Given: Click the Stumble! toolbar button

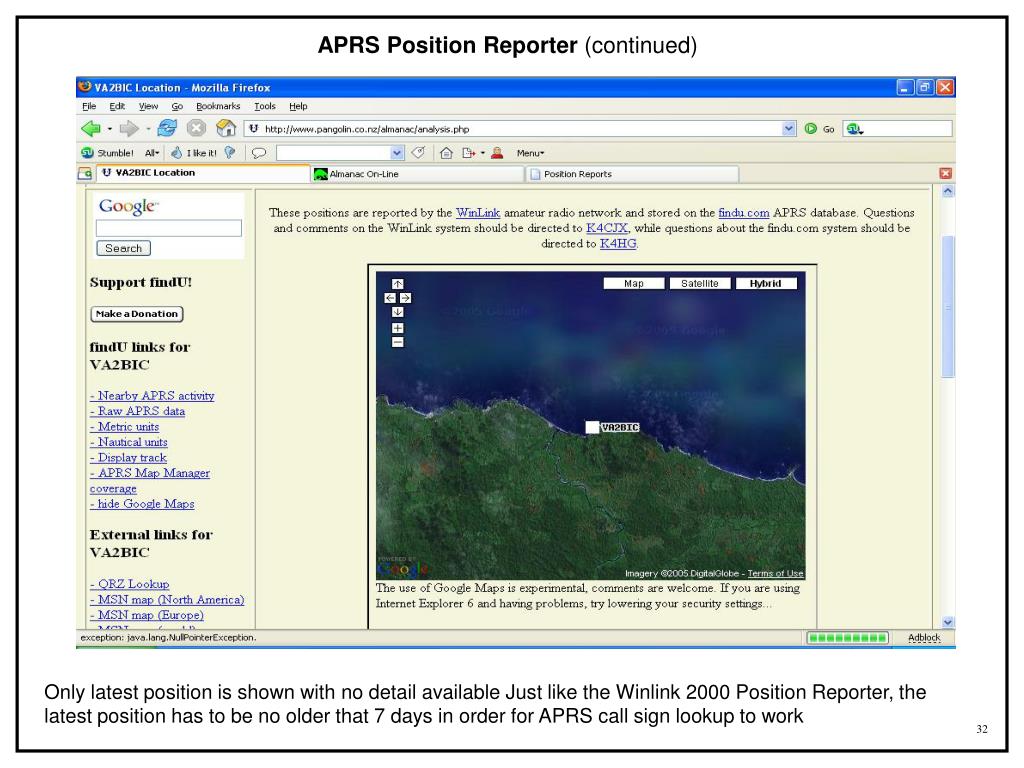Looking at the screenshot, I should (108, 153).
